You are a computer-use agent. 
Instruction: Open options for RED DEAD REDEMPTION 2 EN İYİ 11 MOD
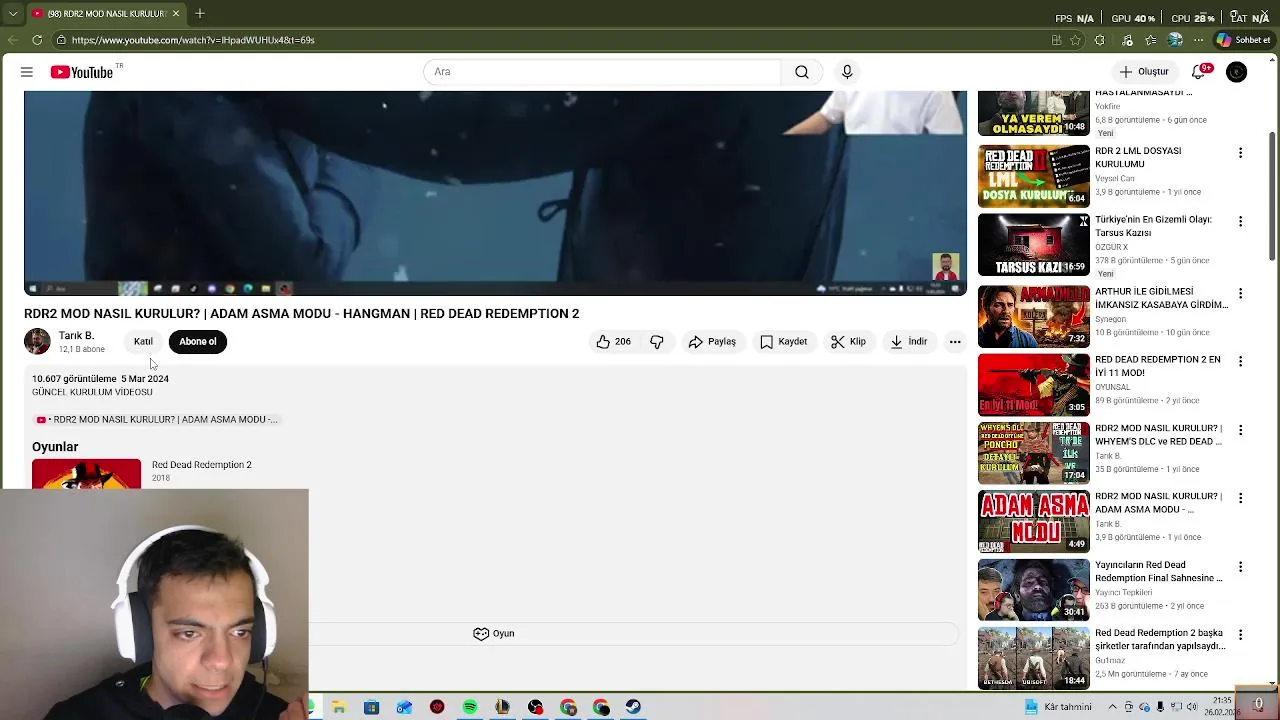(x=1240, y=361)
